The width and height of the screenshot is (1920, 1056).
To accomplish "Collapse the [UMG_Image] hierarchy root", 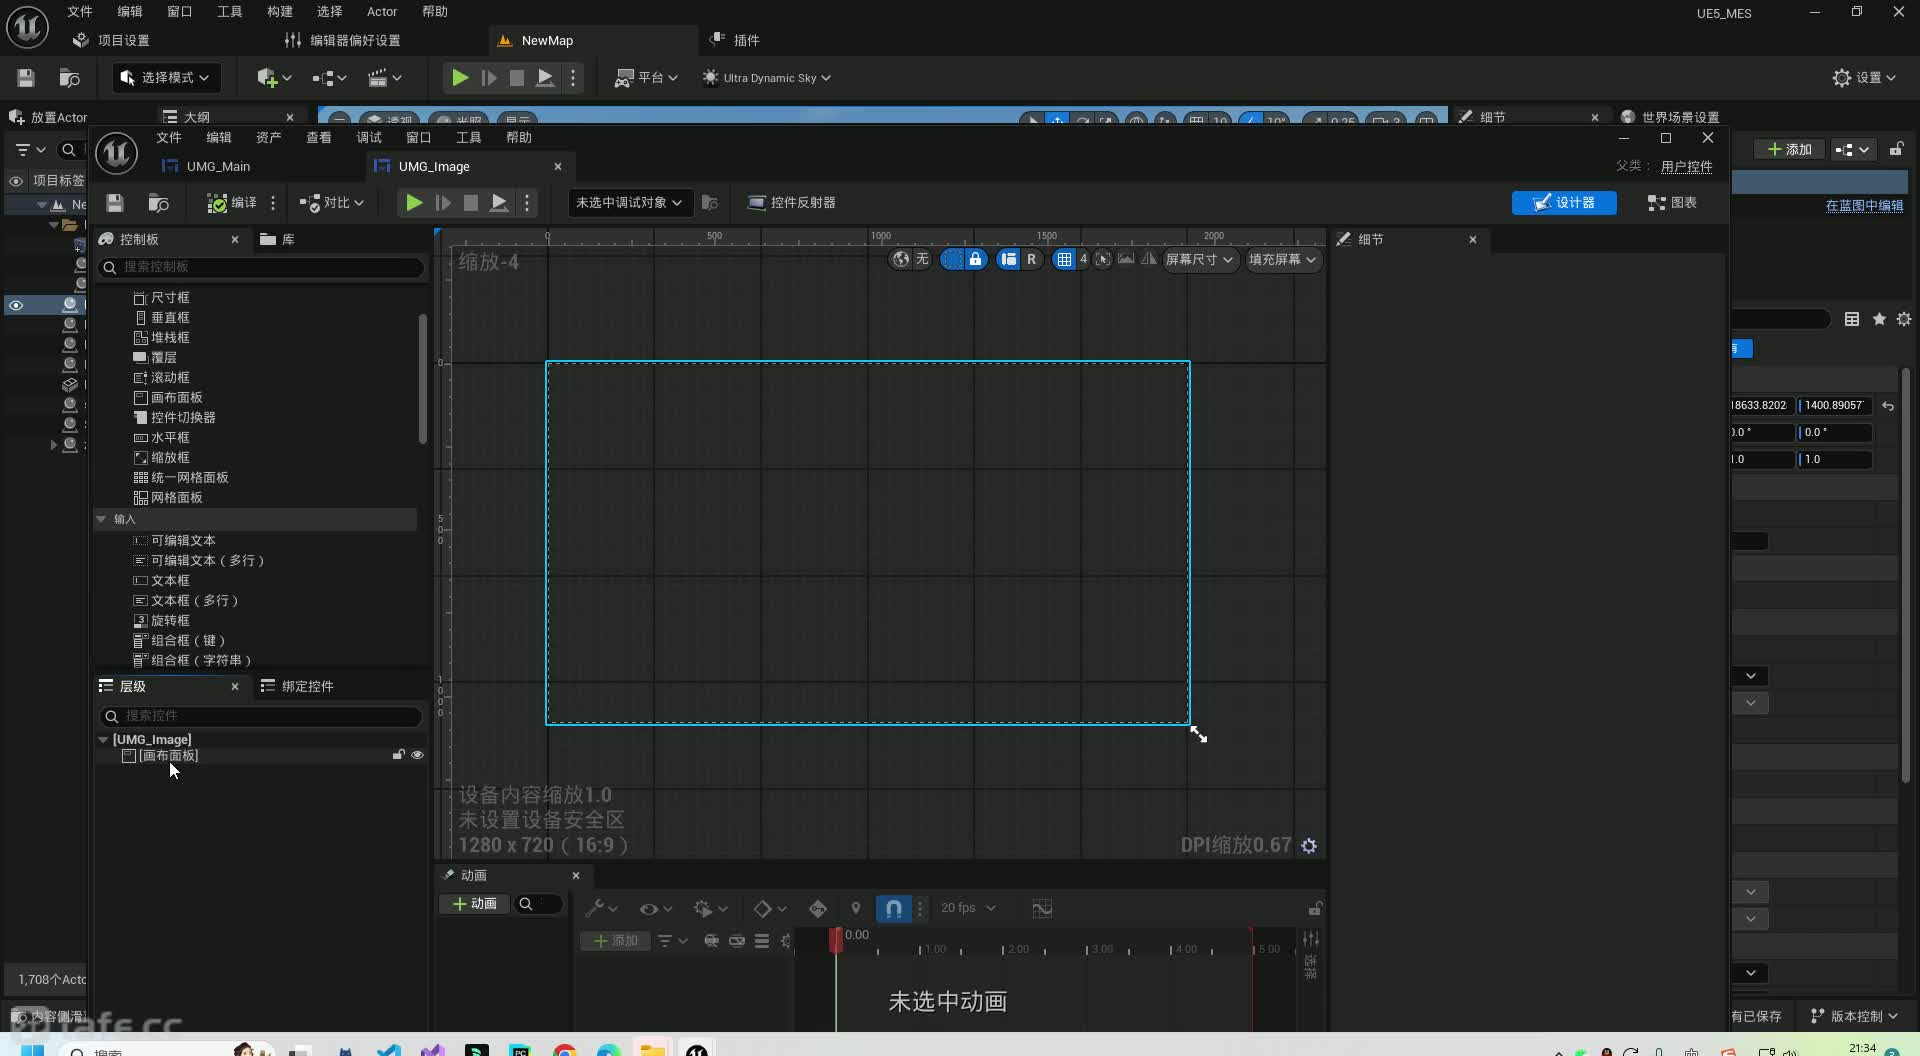I will [x=103, y=740].
